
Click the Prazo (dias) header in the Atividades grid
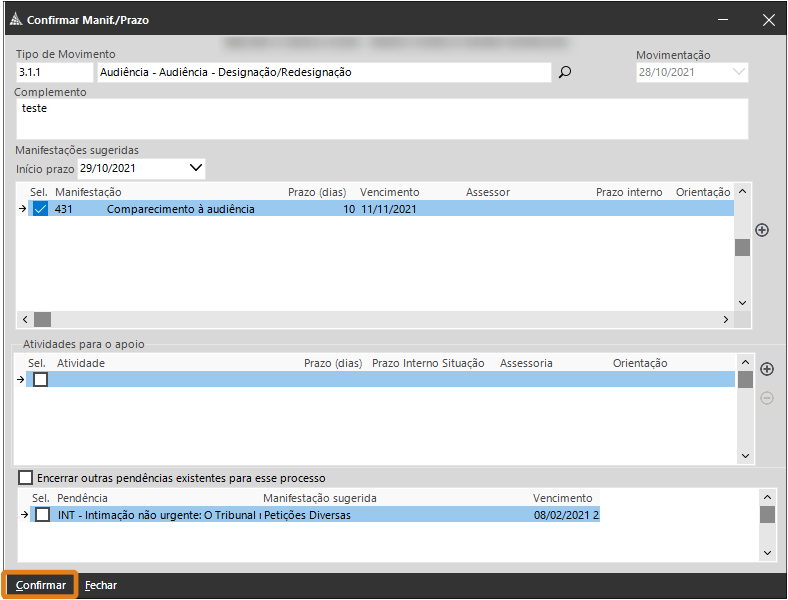click(x=332, y=363)
